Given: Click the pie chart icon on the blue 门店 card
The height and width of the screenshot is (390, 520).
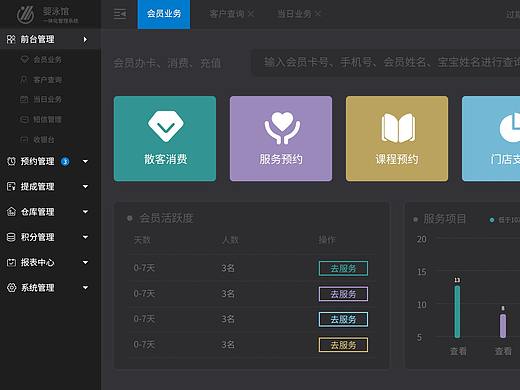Looking at the screenshot, I should coord(510,128).
